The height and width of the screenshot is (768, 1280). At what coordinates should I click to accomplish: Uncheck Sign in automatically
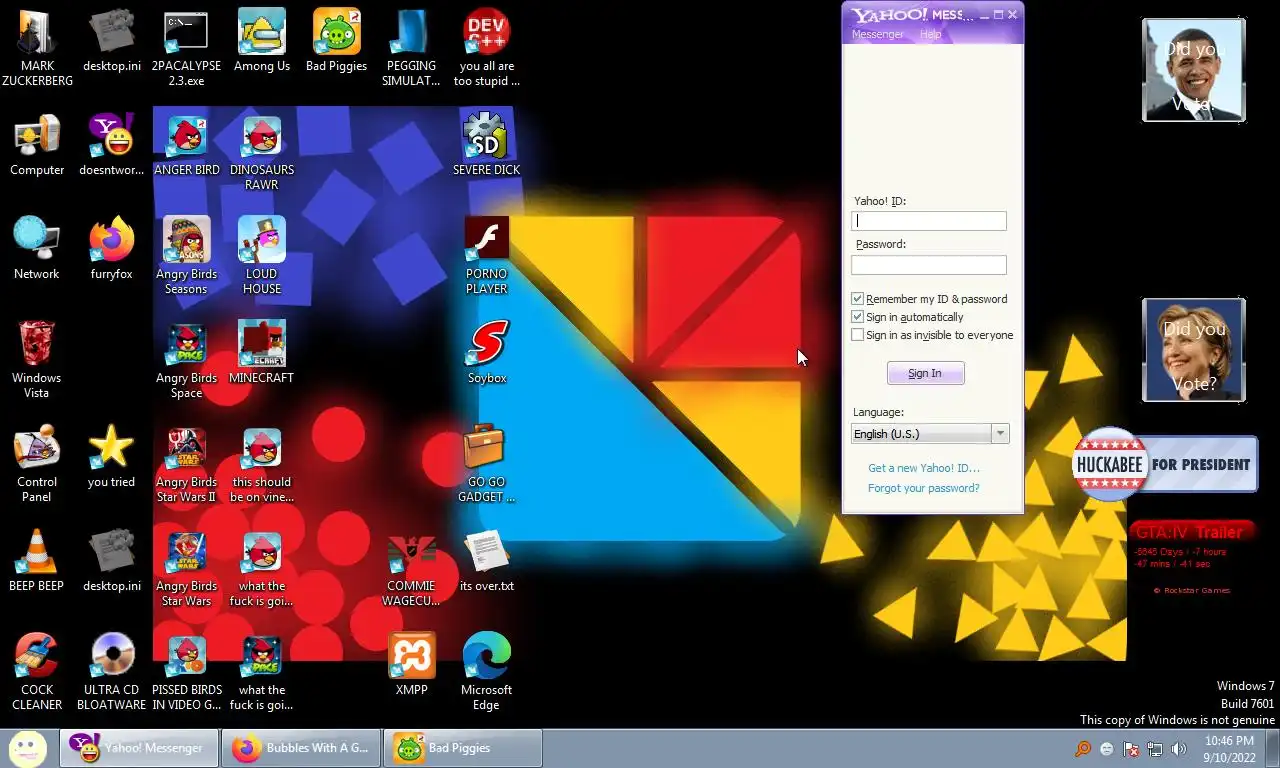coord(857,317)
